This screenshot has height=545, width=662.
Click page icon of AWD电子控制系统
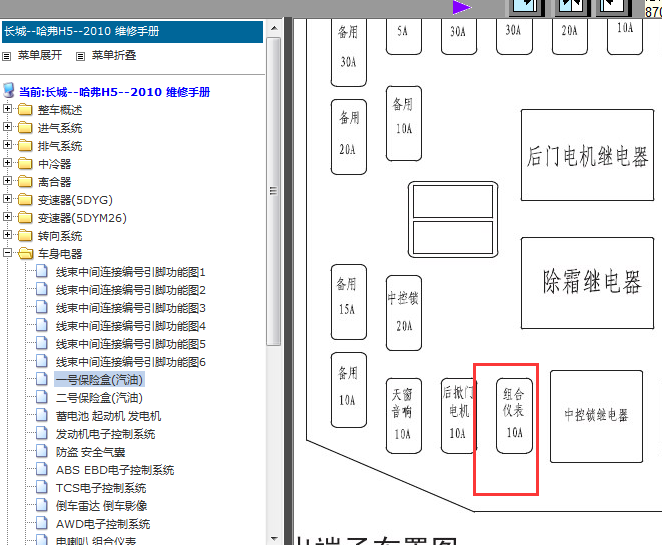(x=41, y=523)
